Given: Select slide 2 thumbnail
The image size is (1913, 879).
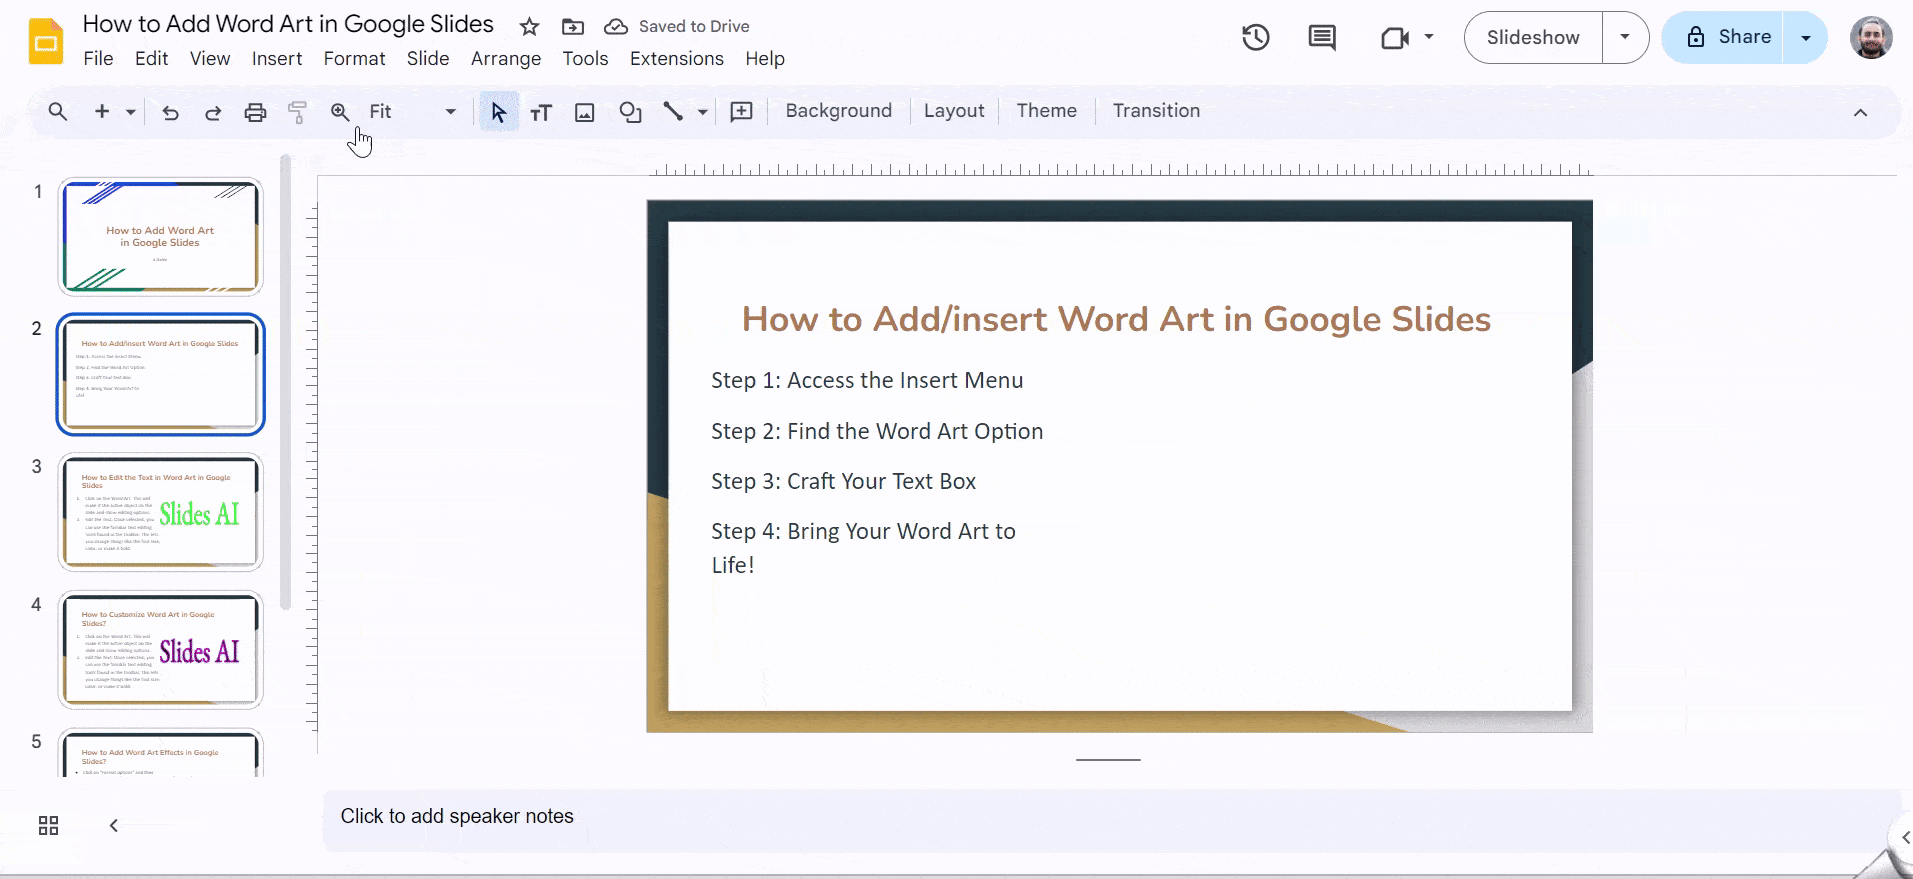Looking at the screenshot, I should pos(161,375).
